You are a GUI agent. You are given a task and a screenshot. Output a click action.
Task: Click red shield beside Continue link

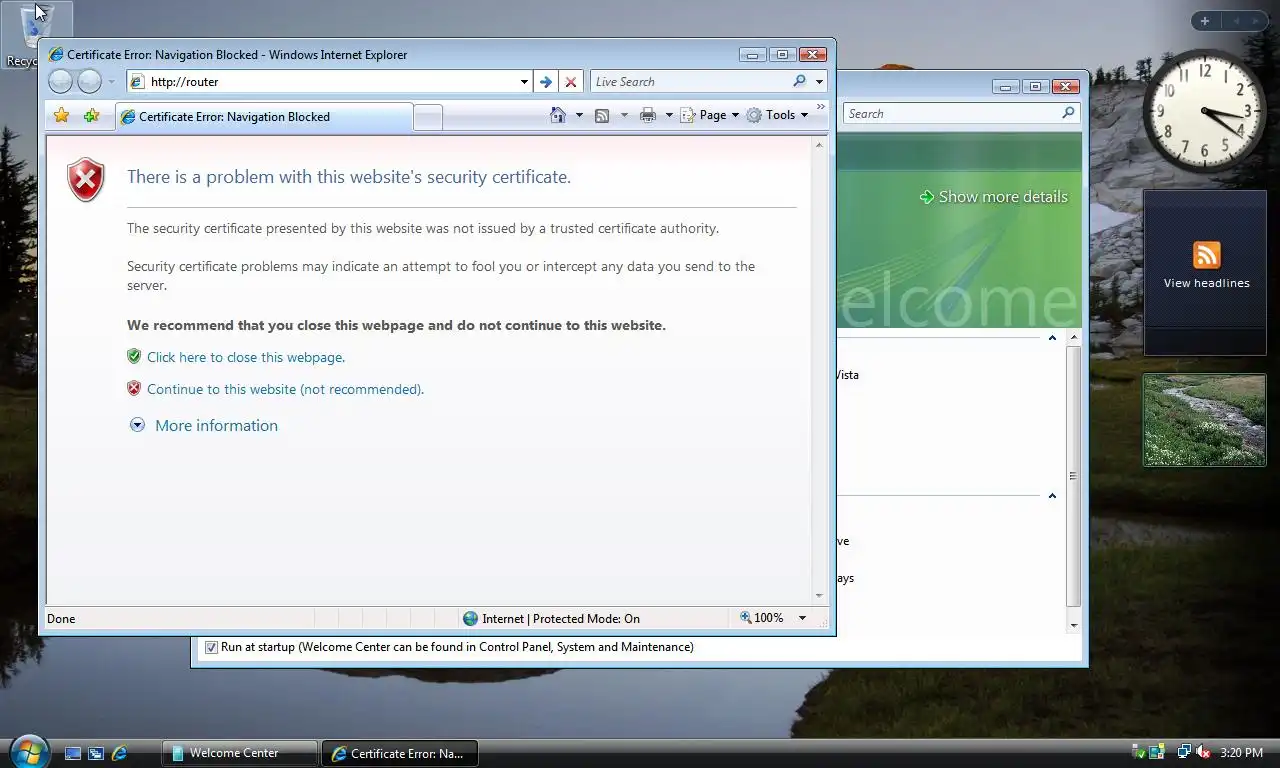134,388
